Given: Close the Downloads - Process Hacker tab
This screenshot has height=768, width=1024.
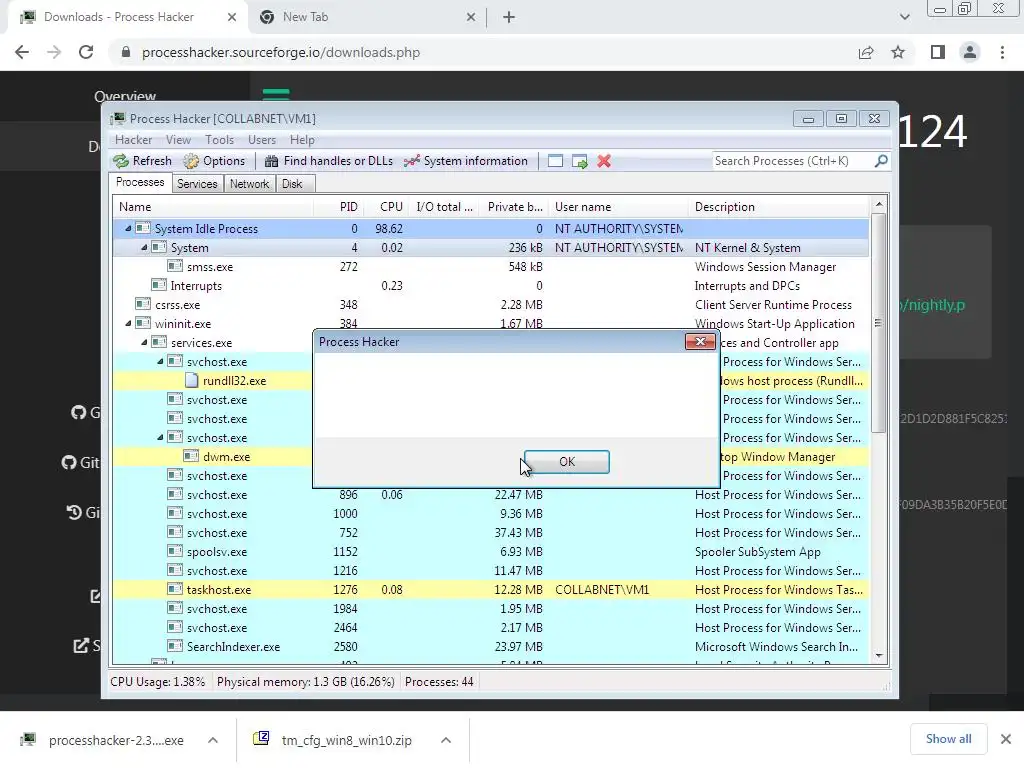Looking at the screenshot, I should coord(232,17).
